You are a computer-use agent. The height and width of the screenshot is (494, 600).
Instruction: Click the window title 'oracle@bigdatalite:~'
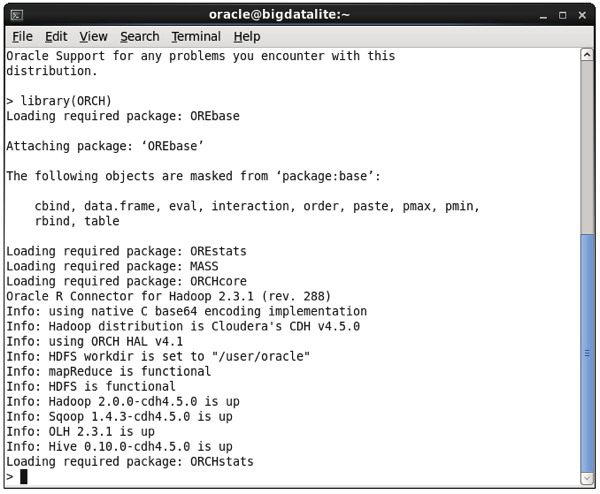[x=279, y=15]
